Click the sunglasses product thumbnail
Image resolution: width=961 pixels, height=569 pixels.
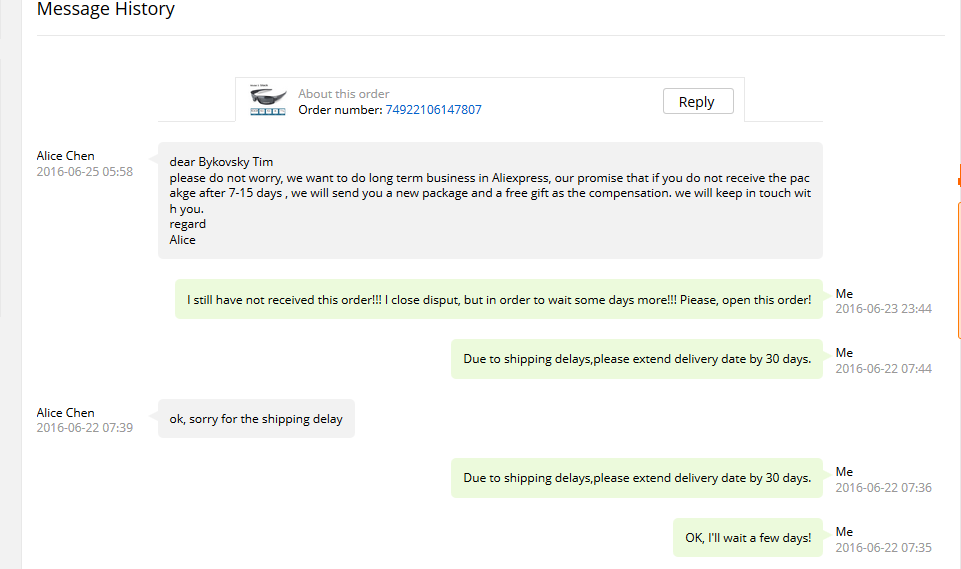pos(268,100)
